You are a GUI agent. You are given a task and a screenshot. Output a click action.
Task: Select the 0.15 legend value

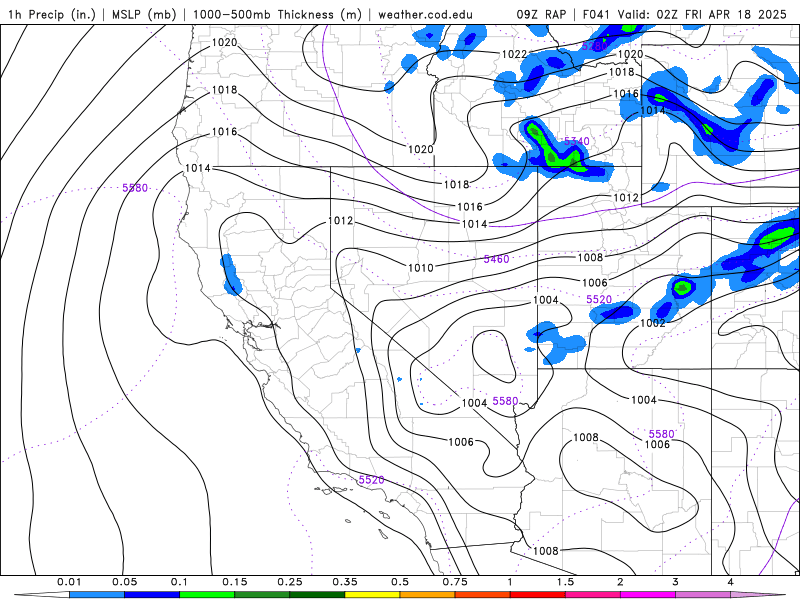[x=235, y=582]
